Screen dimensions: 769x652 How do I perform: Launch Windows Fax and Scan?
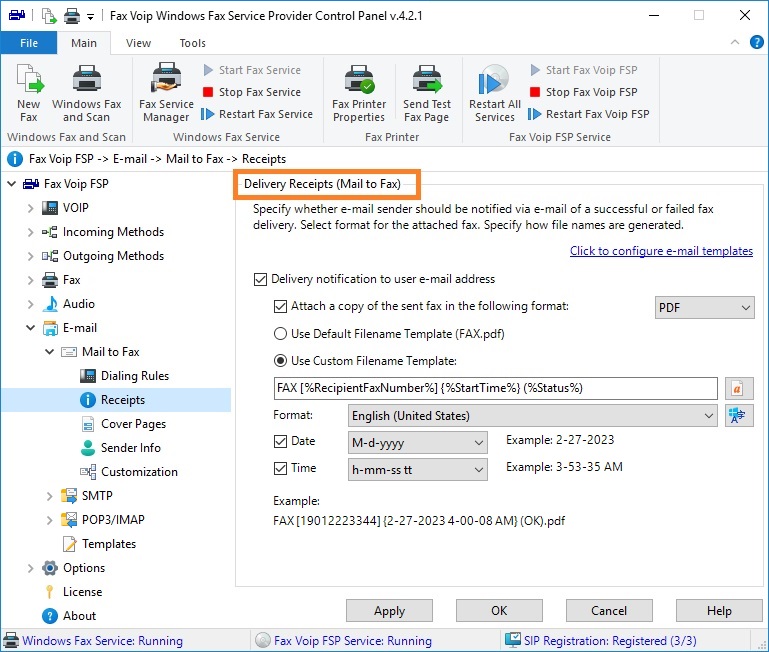pyautogui.click(x=86, y=93)
